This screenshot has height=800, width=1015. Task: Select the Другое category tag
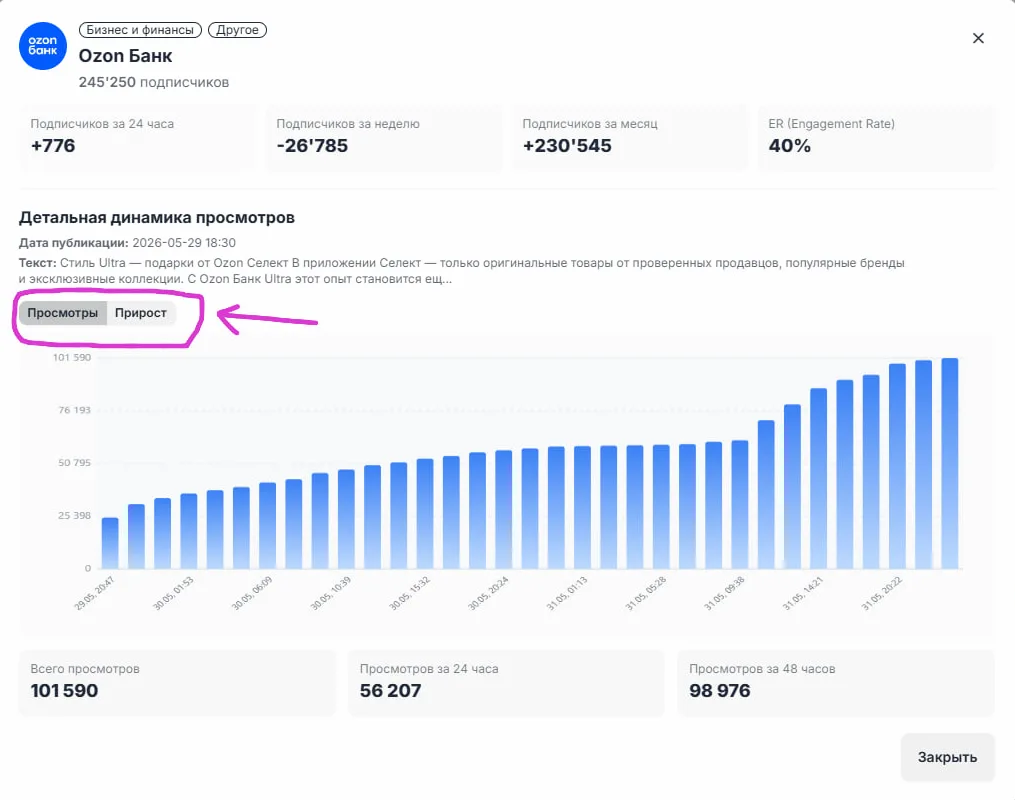(237, 30)
